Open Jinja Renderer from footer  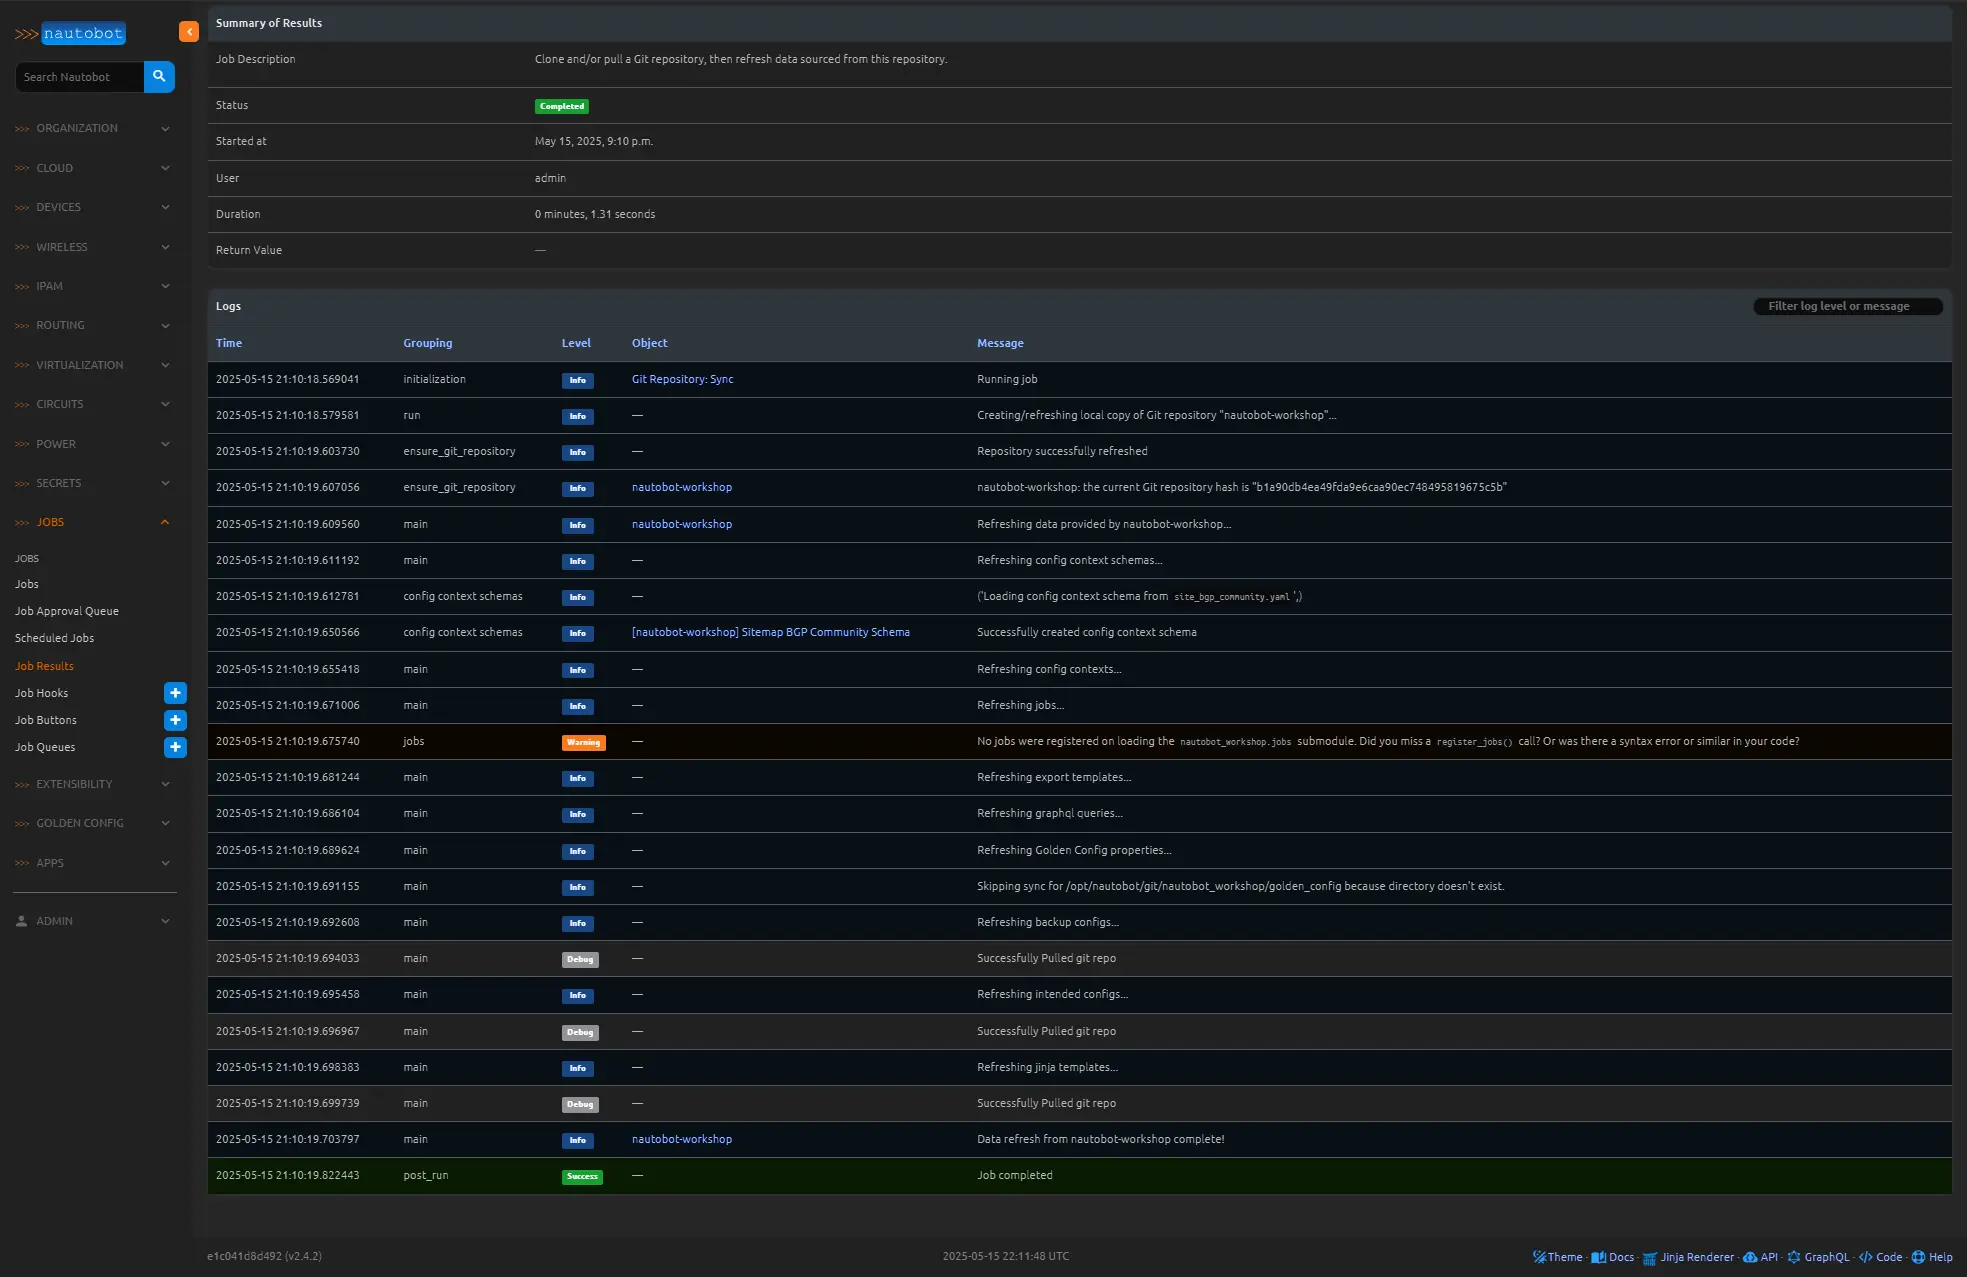pos(1689,1257)
